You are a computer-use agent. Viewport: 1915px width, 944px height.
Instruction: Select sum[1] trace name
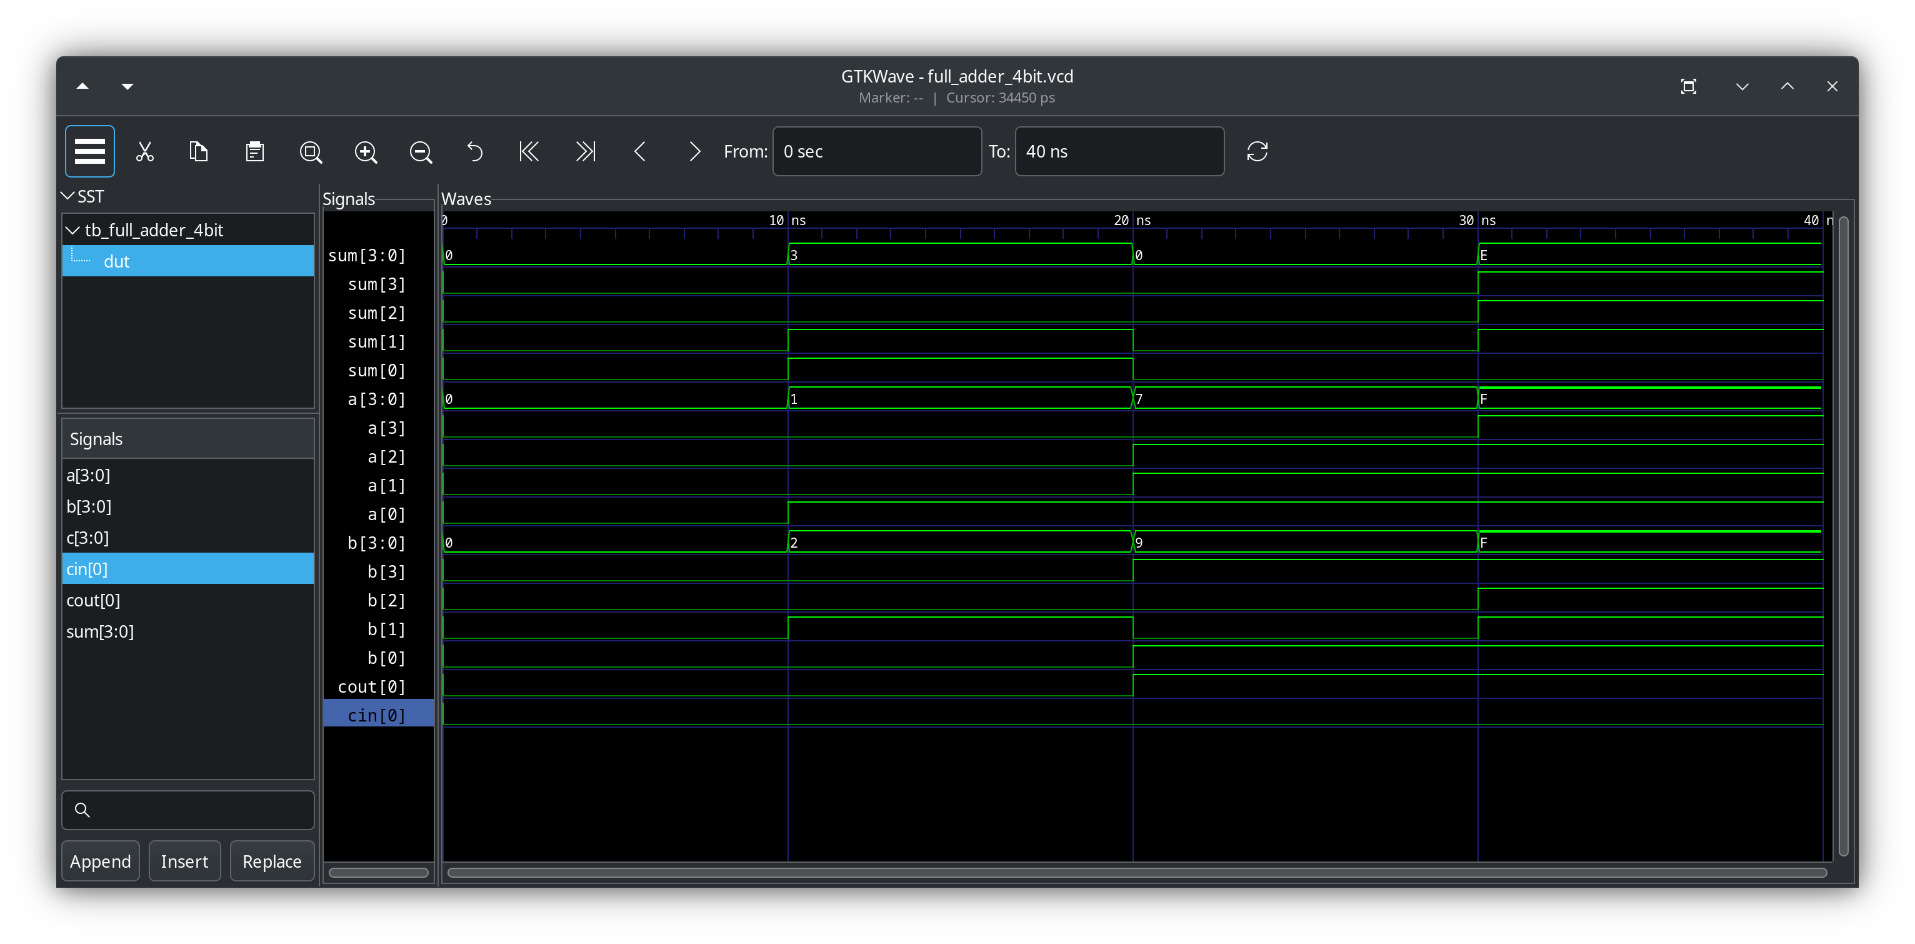(x=378, y=342)
